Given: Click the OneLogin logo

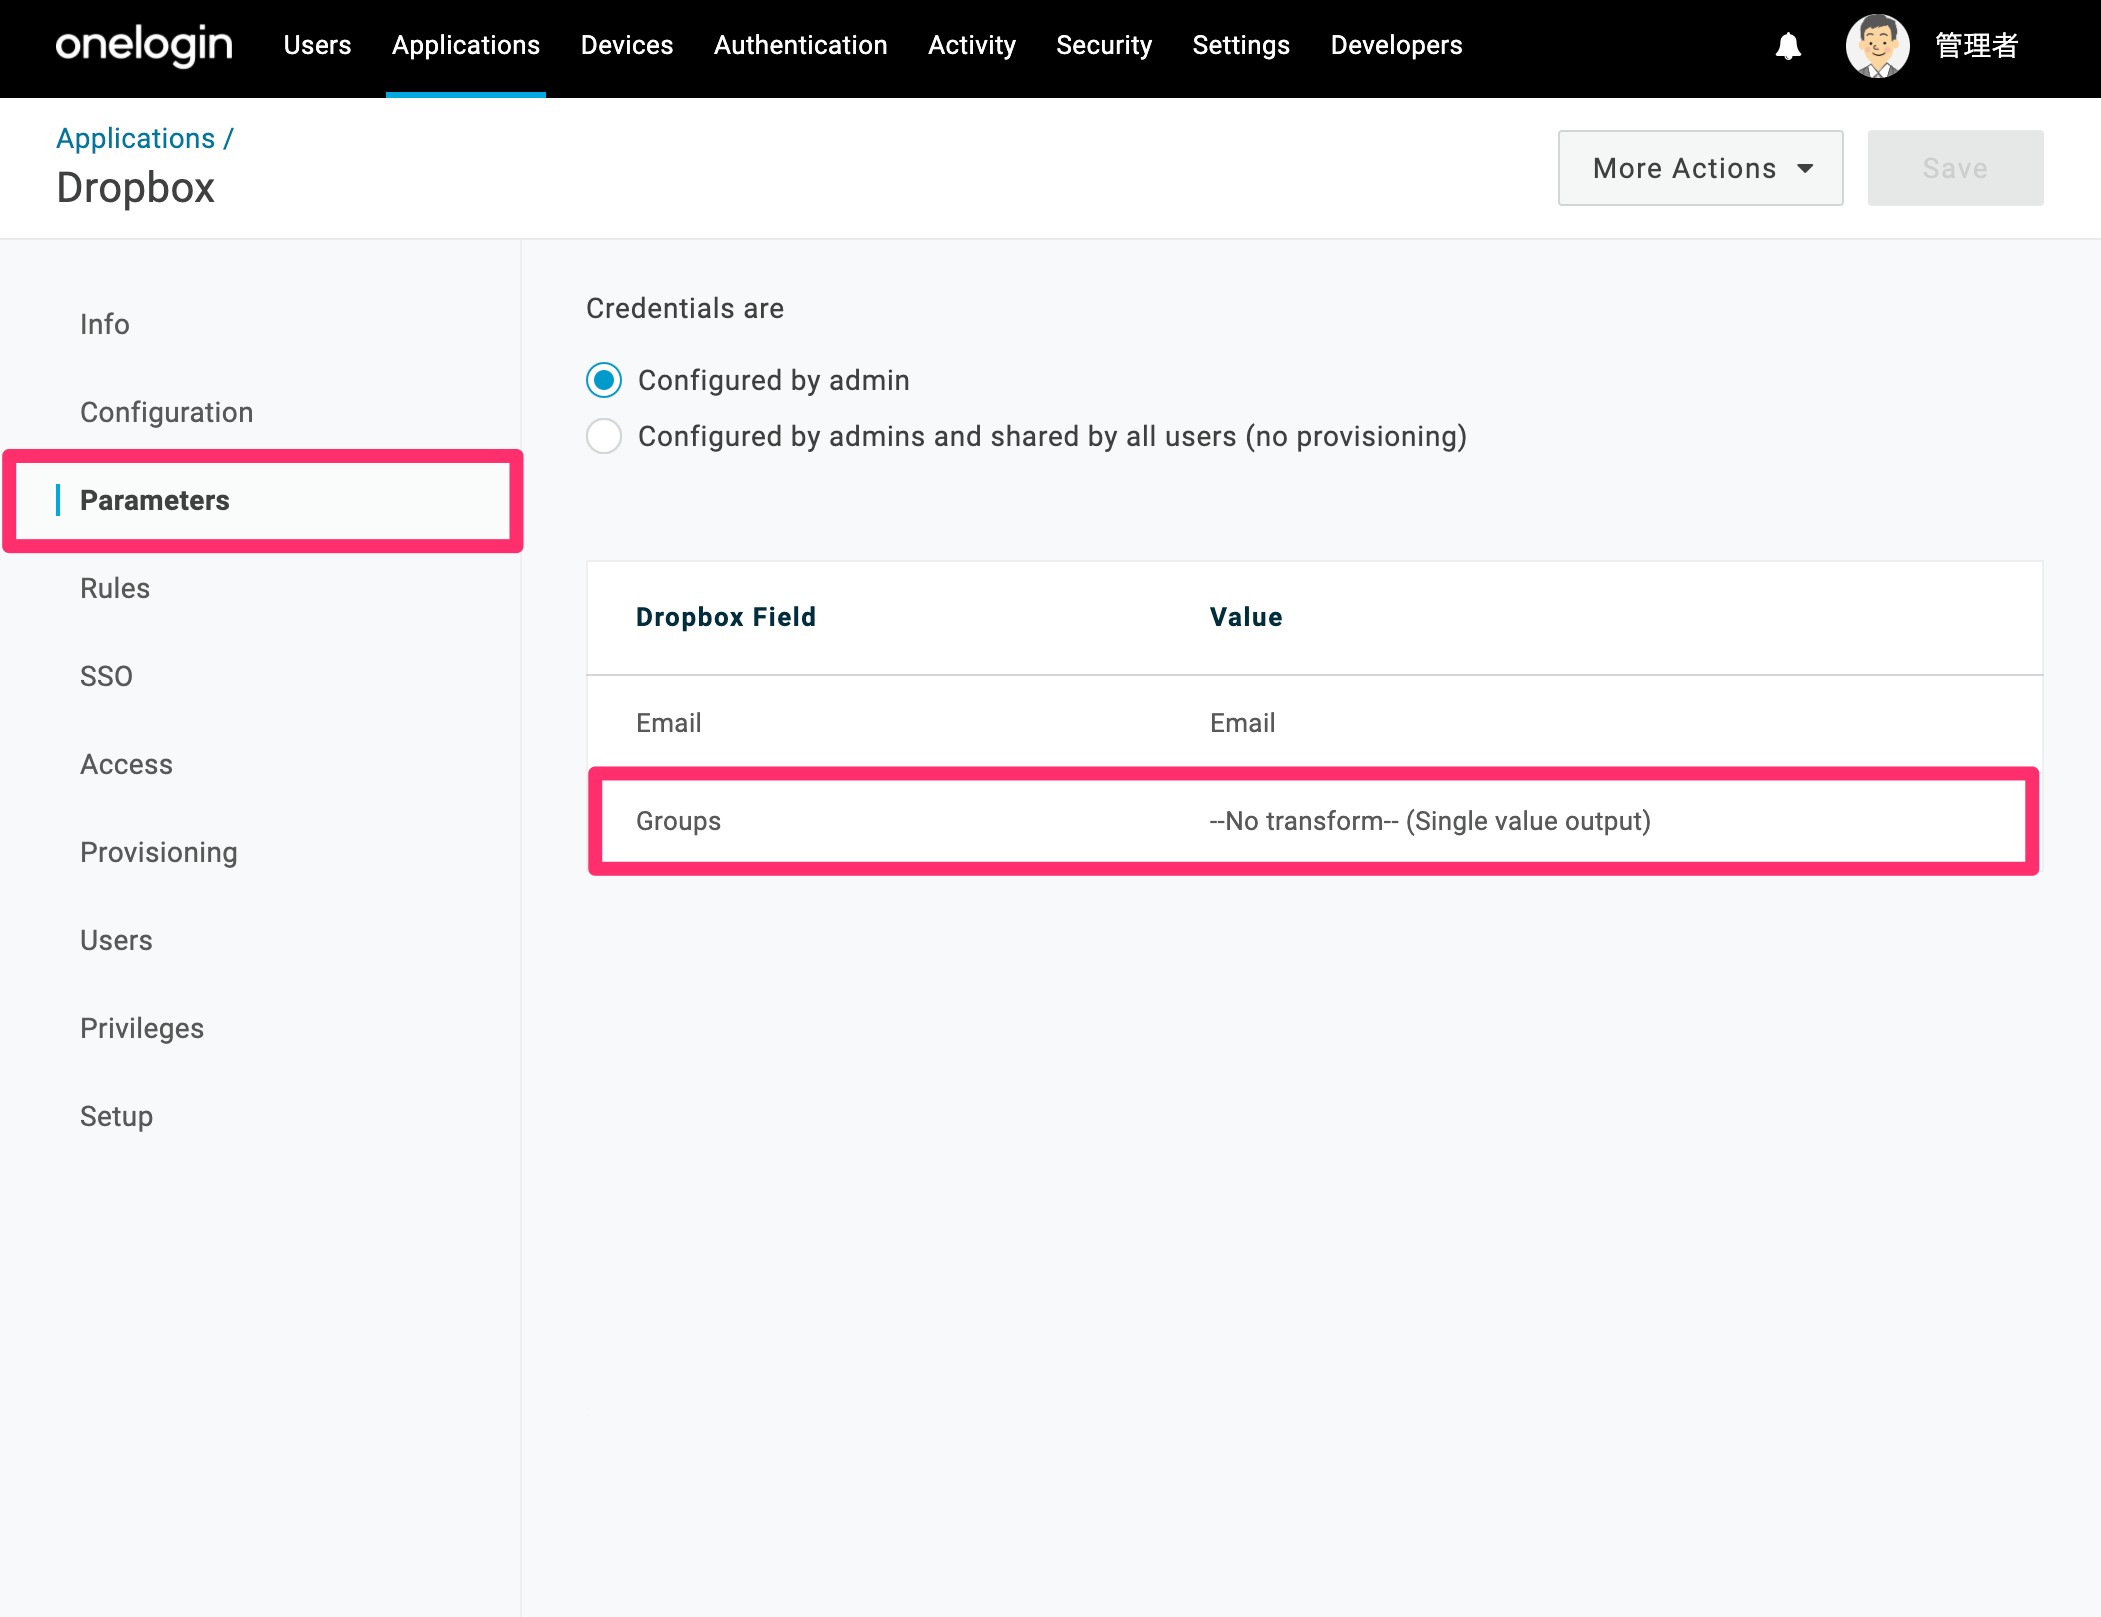Looking at the screenshot, I should tap(144, 46).
